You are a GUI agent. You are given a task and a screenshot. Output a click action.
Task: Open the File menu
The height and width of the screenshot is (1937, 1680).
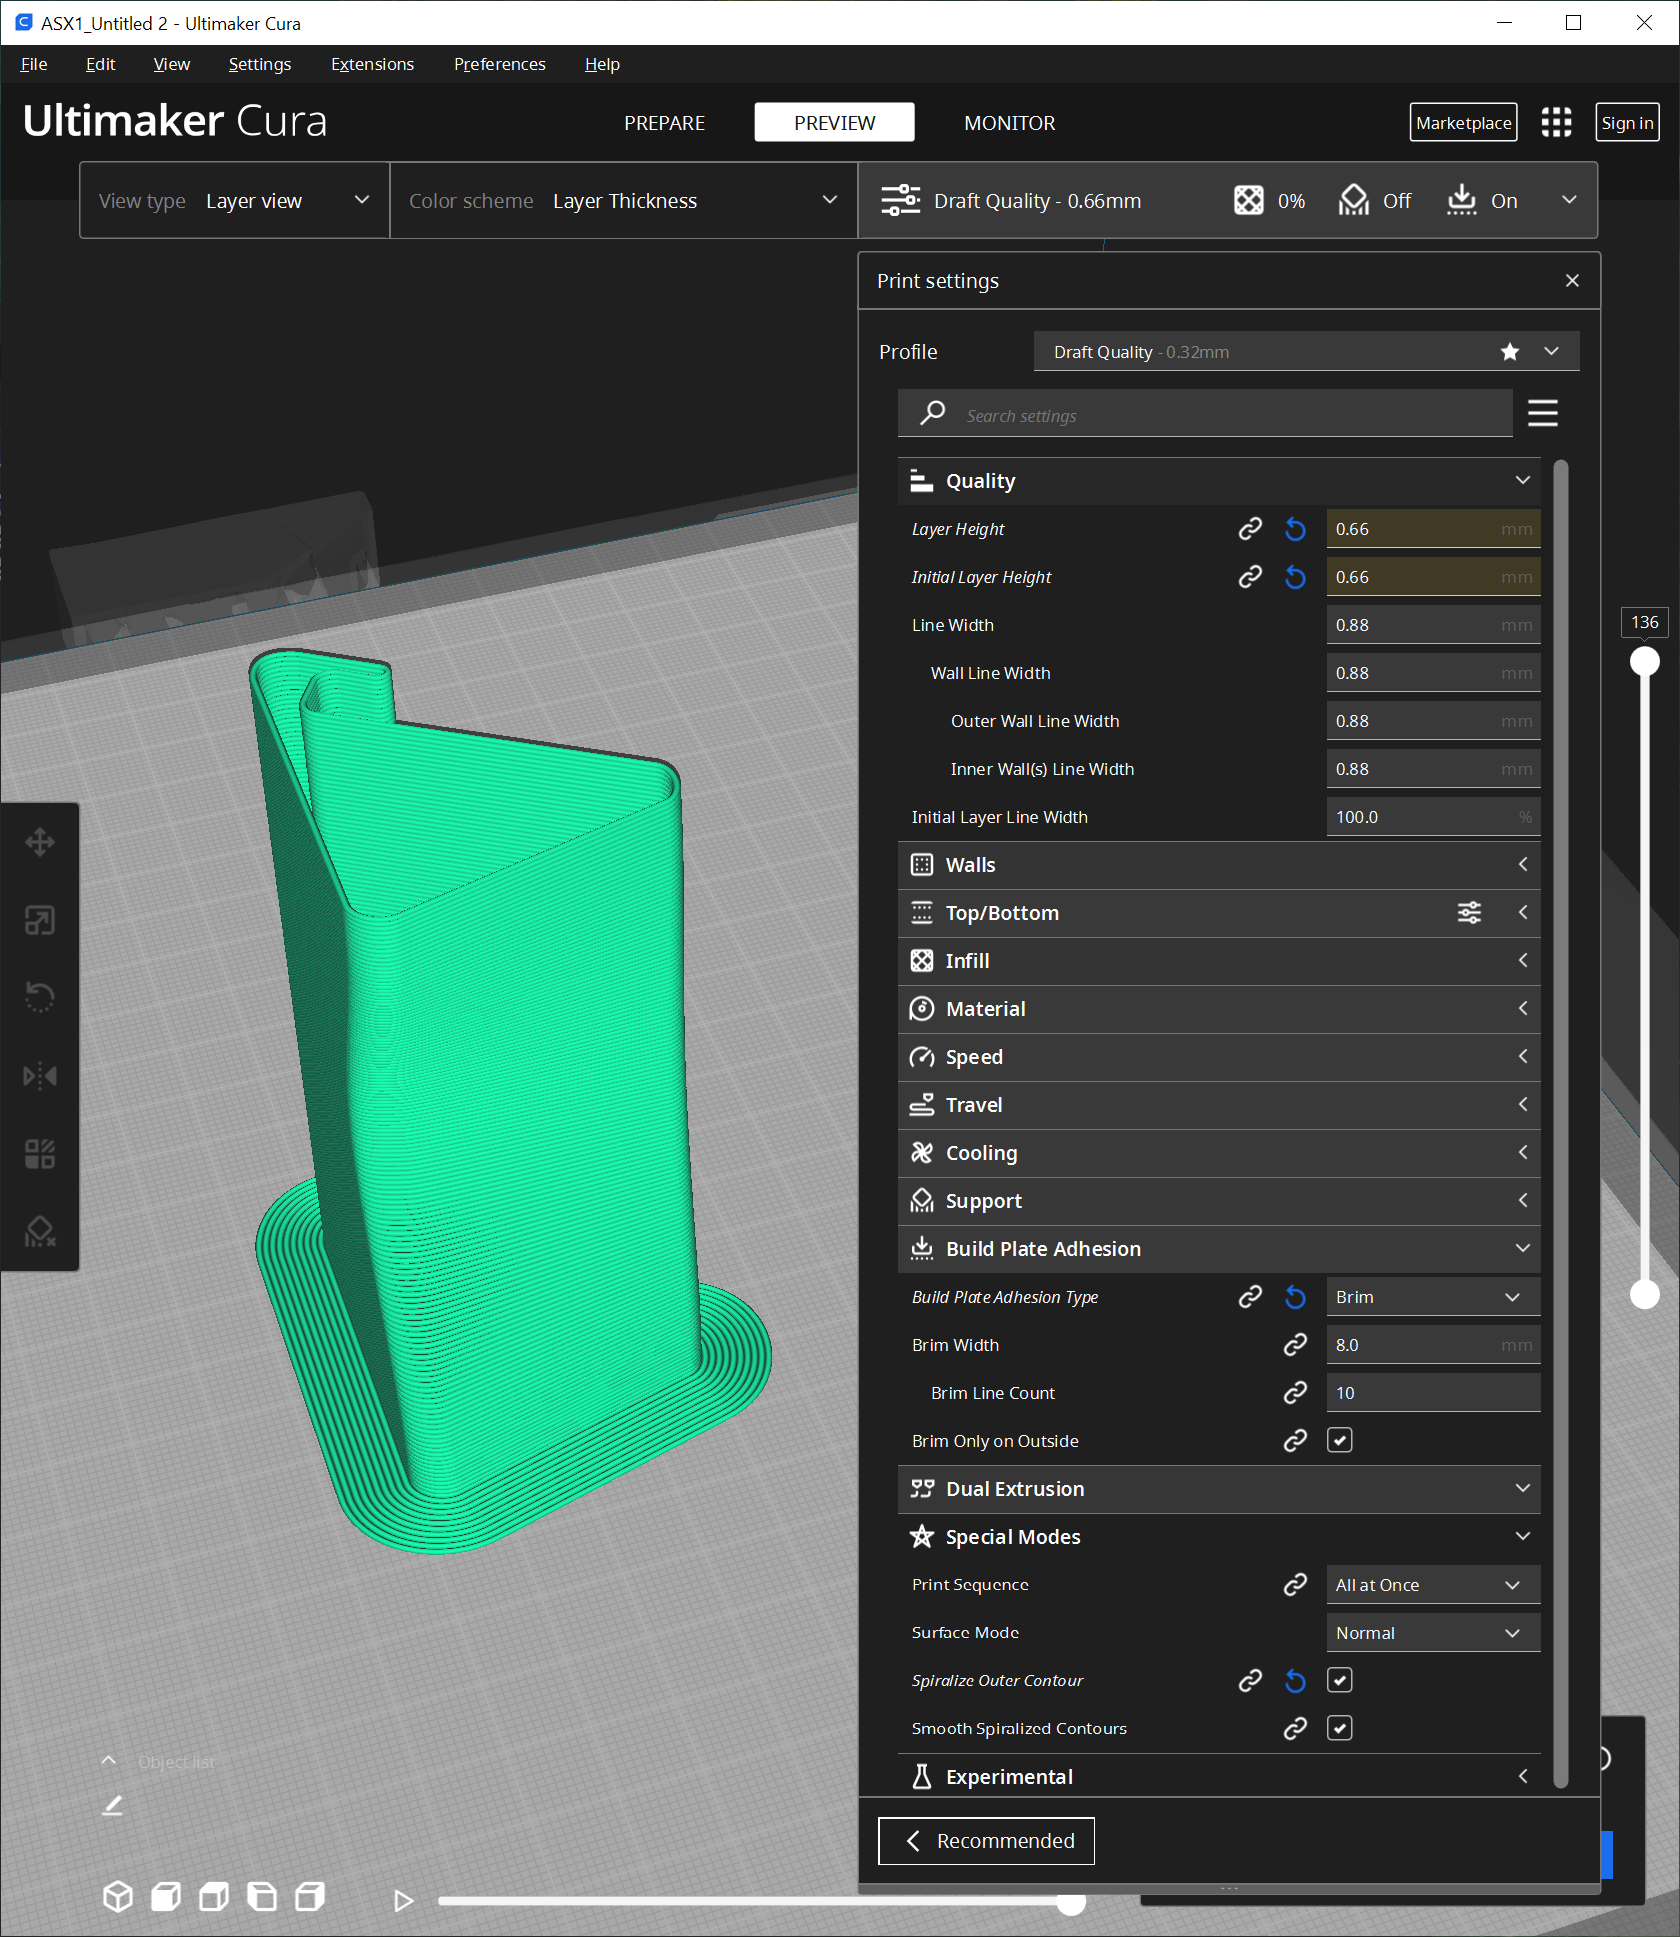click(x=34, y=64)
